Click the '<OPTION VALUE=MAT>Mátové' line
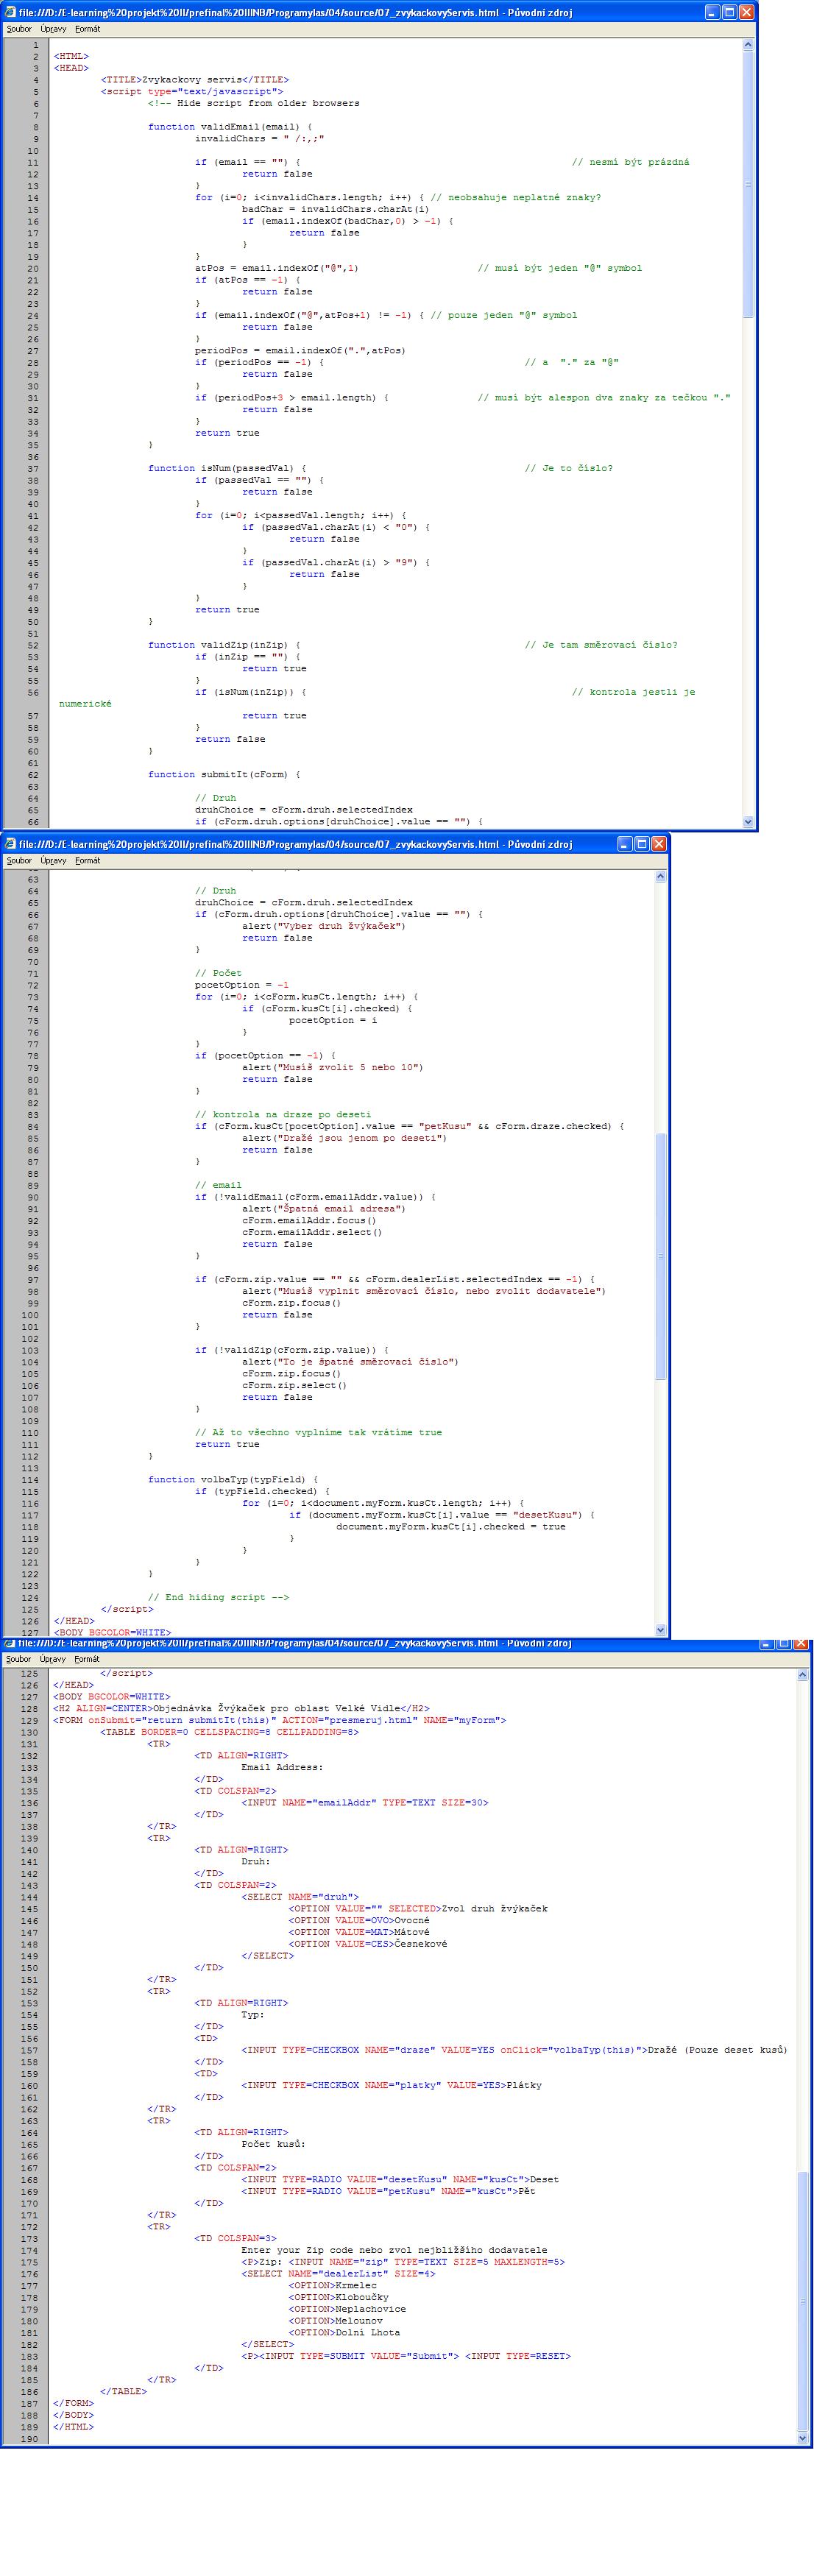 tap(359, 1932)
